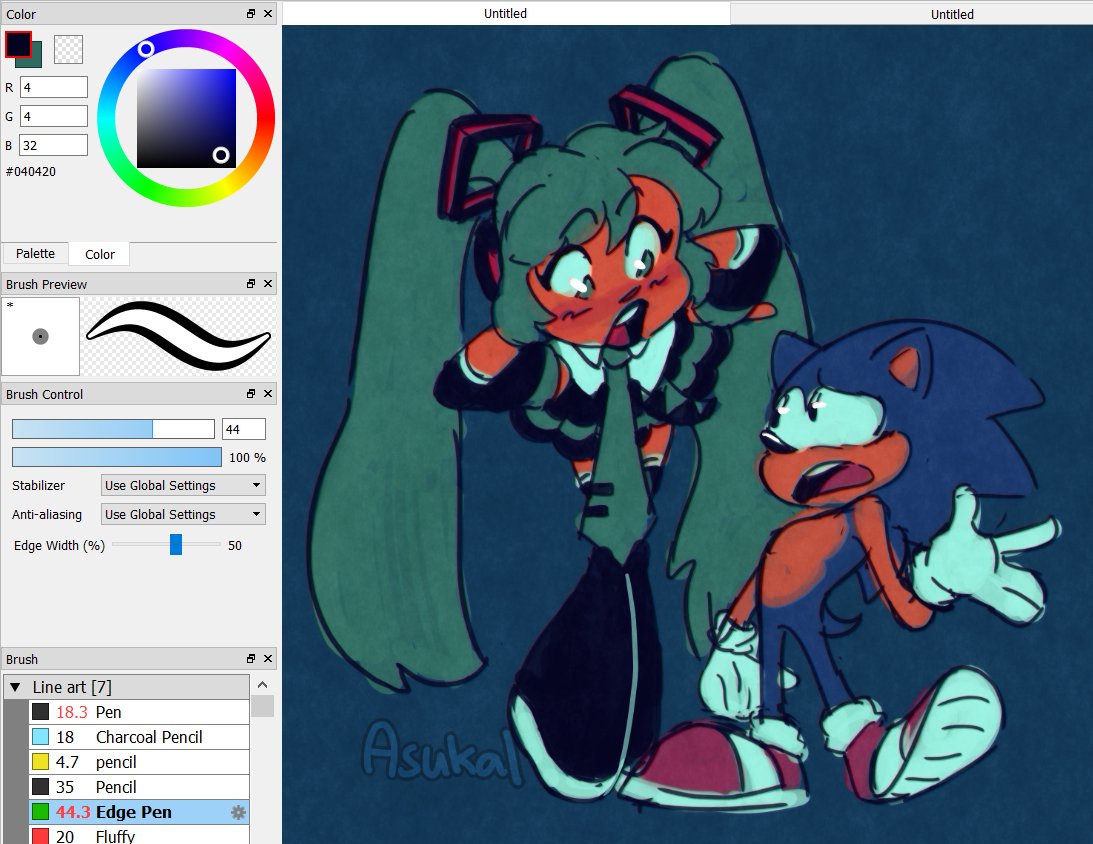Select the 4.7 pencil brush
The image size is (1093, 844).
point(139,762)
